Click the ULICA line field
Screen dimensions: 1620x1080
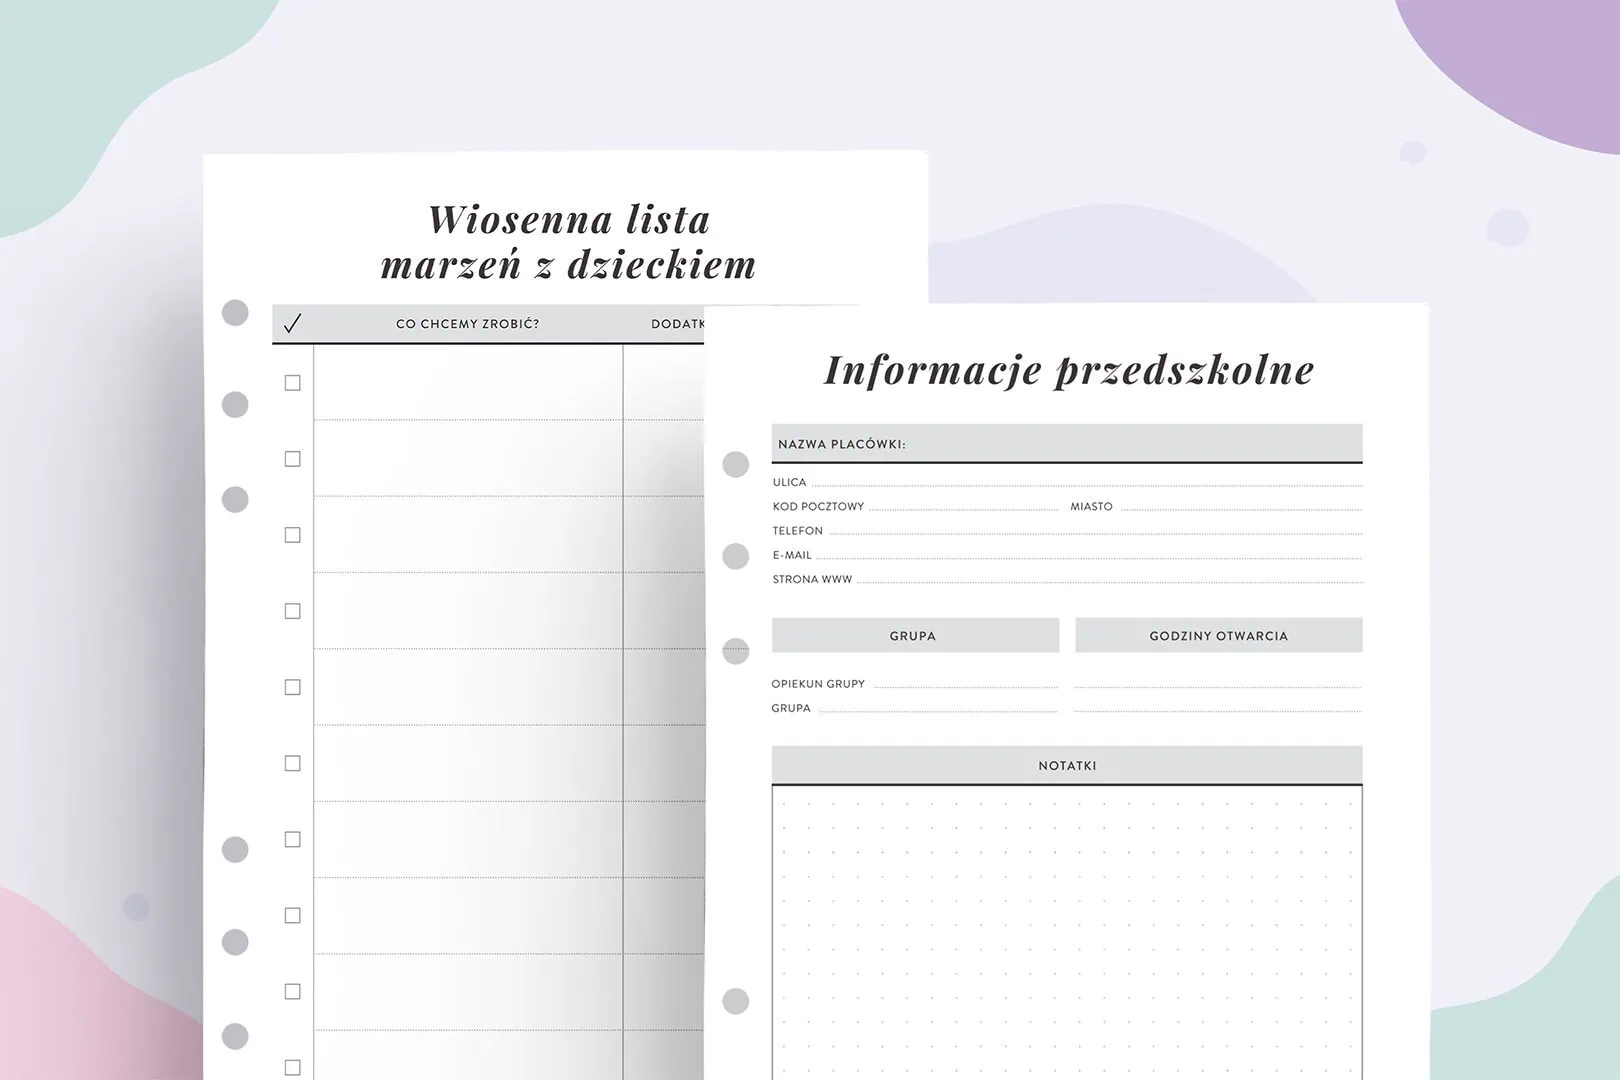1085,481
